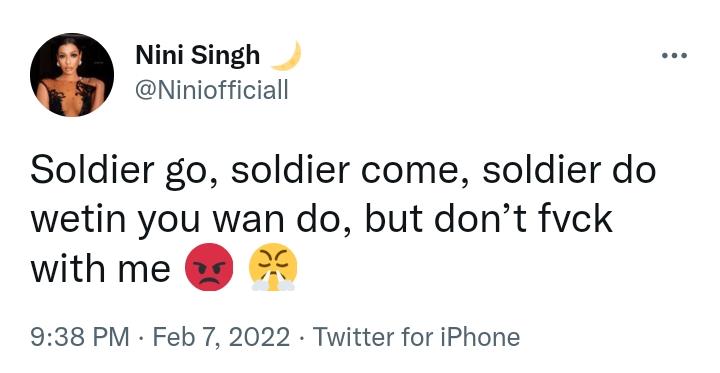Open the Nini Singh display name link
Viewport: 720px width, 373px height.
coord(197,56)
